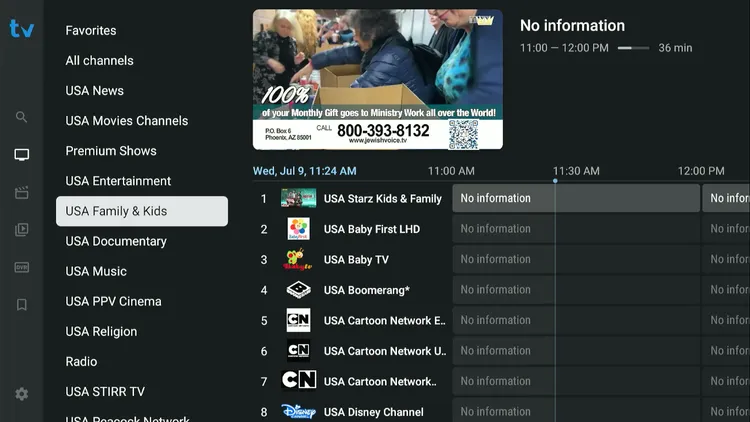750x422 pixels.
Task: Click the current time marker on timeline
Action: pos(555,181)
